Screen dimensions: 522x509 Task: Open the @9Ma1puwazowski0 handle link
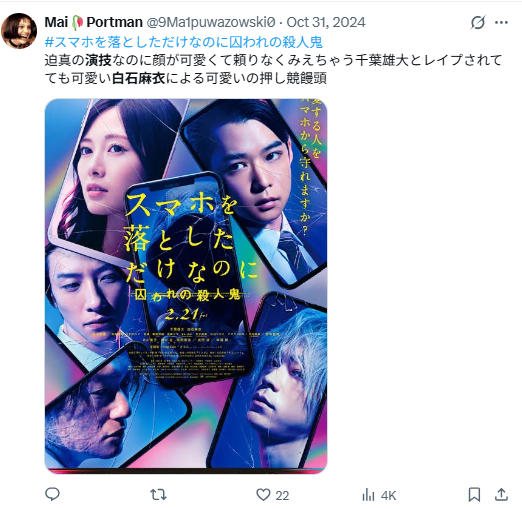click(211, 22)
